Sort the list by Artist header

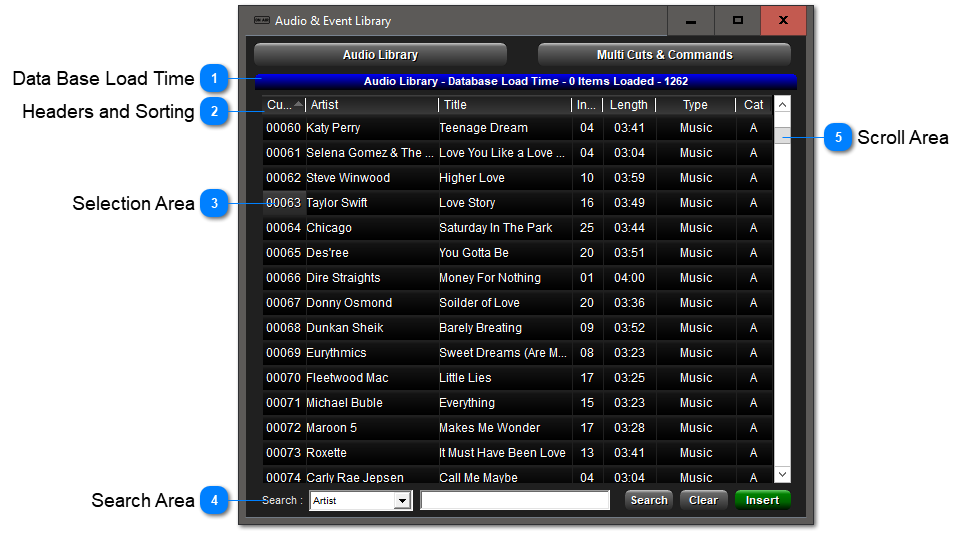(x=372, y=105)
